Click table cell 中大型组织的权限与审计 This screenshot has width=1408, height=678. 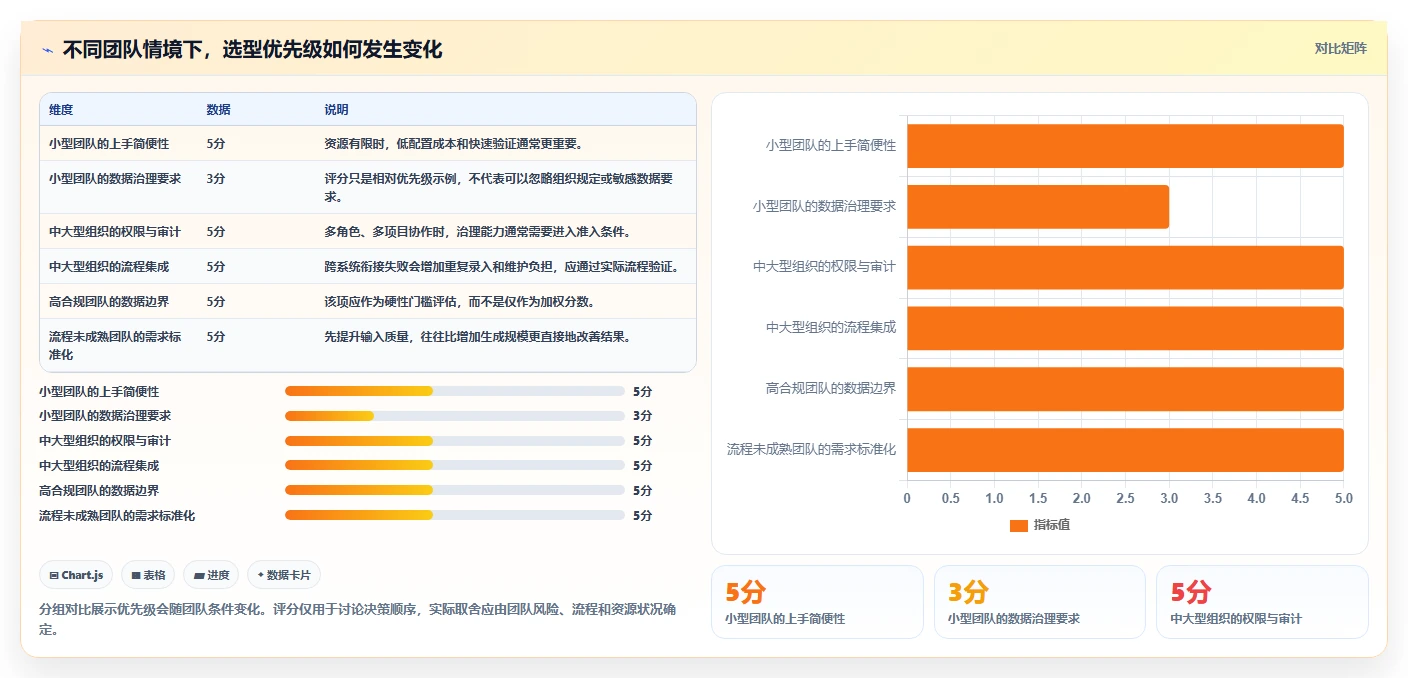(x=115, y=231)
